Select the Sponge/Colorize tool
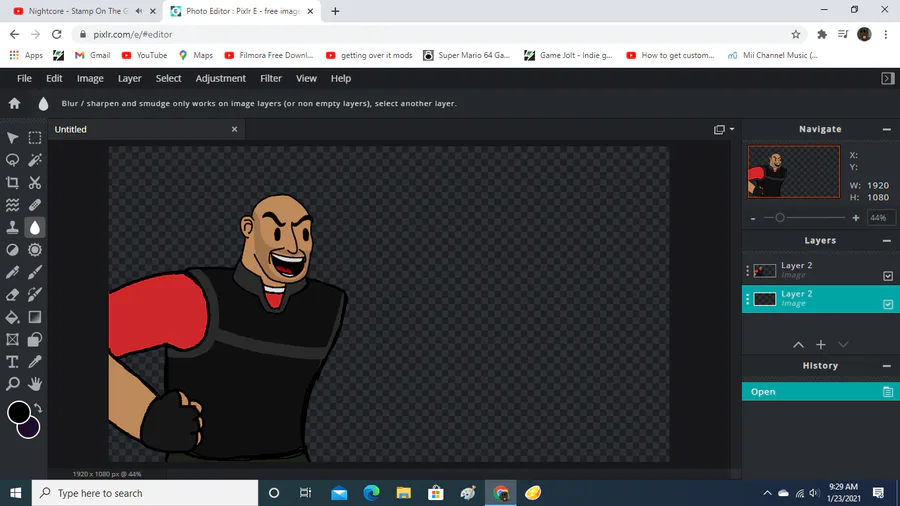This screenshot has height=506, width=900. coord(35,250)
